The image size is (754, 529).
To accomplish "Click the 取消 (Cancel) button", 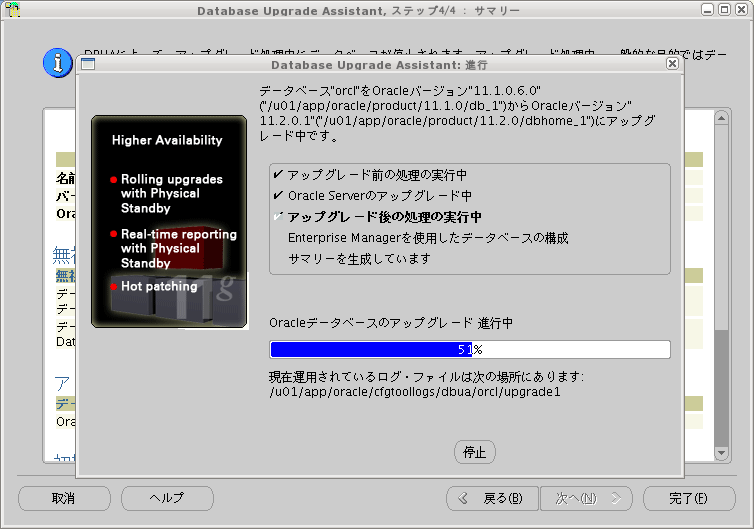I will pyautogui.click(x=64, y=498).
